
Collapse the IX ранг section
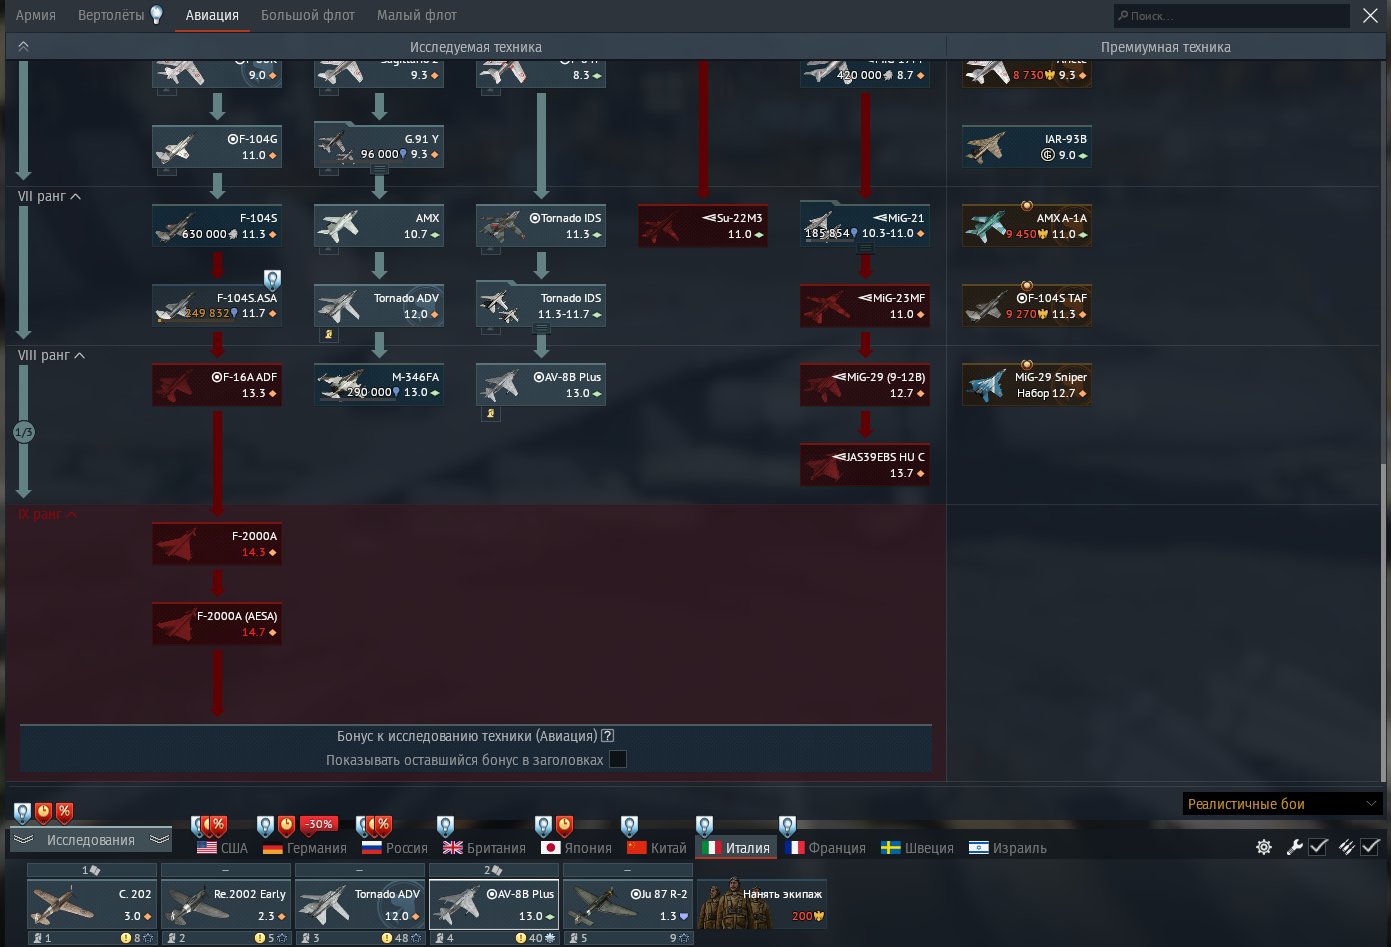(48, 514)
